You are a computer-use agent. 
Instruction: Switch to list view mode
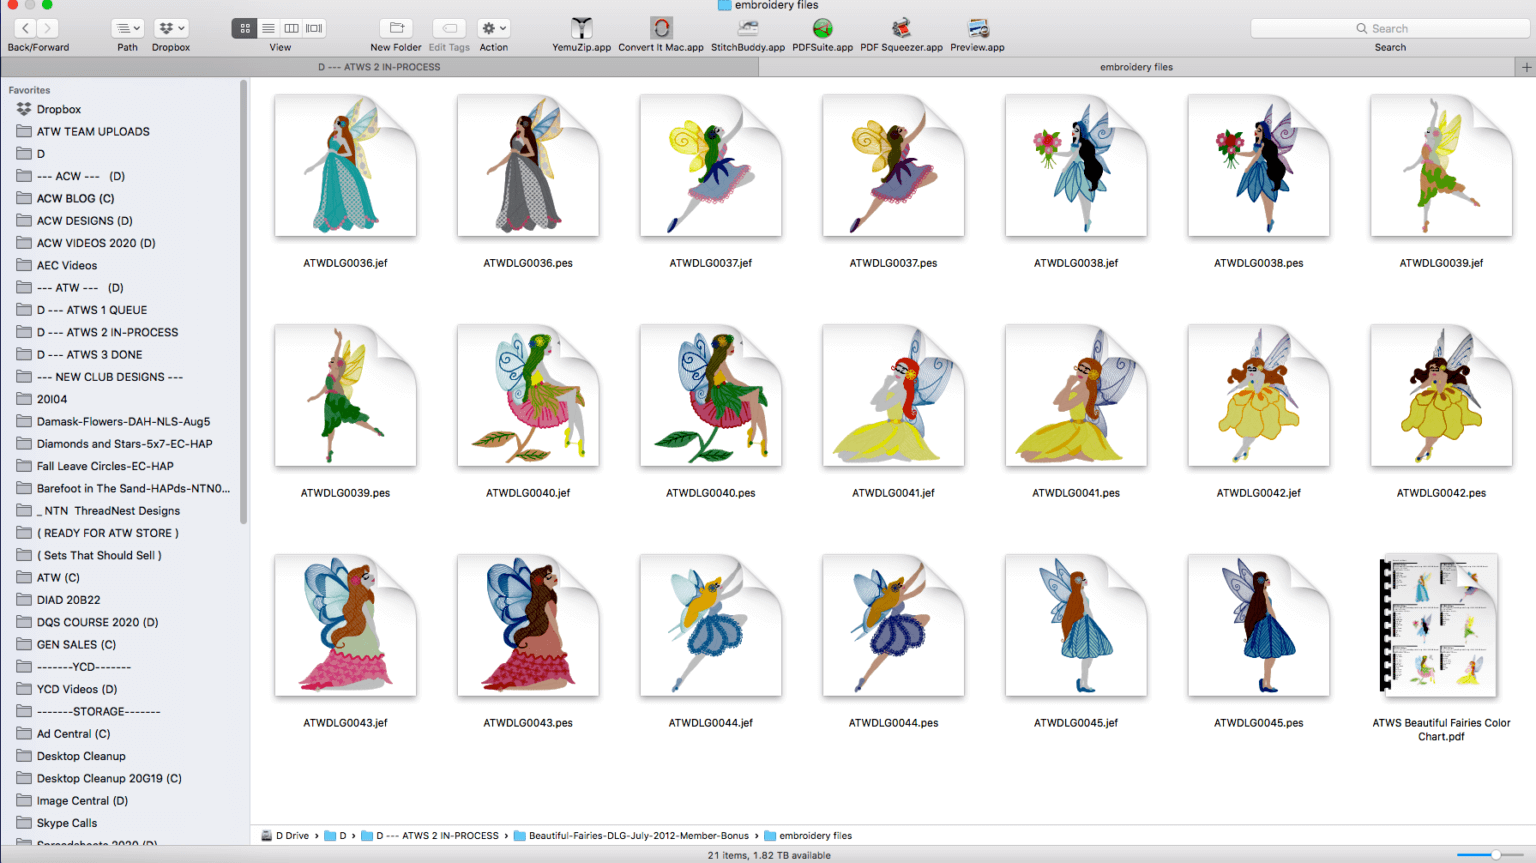[x=267, y=28]
